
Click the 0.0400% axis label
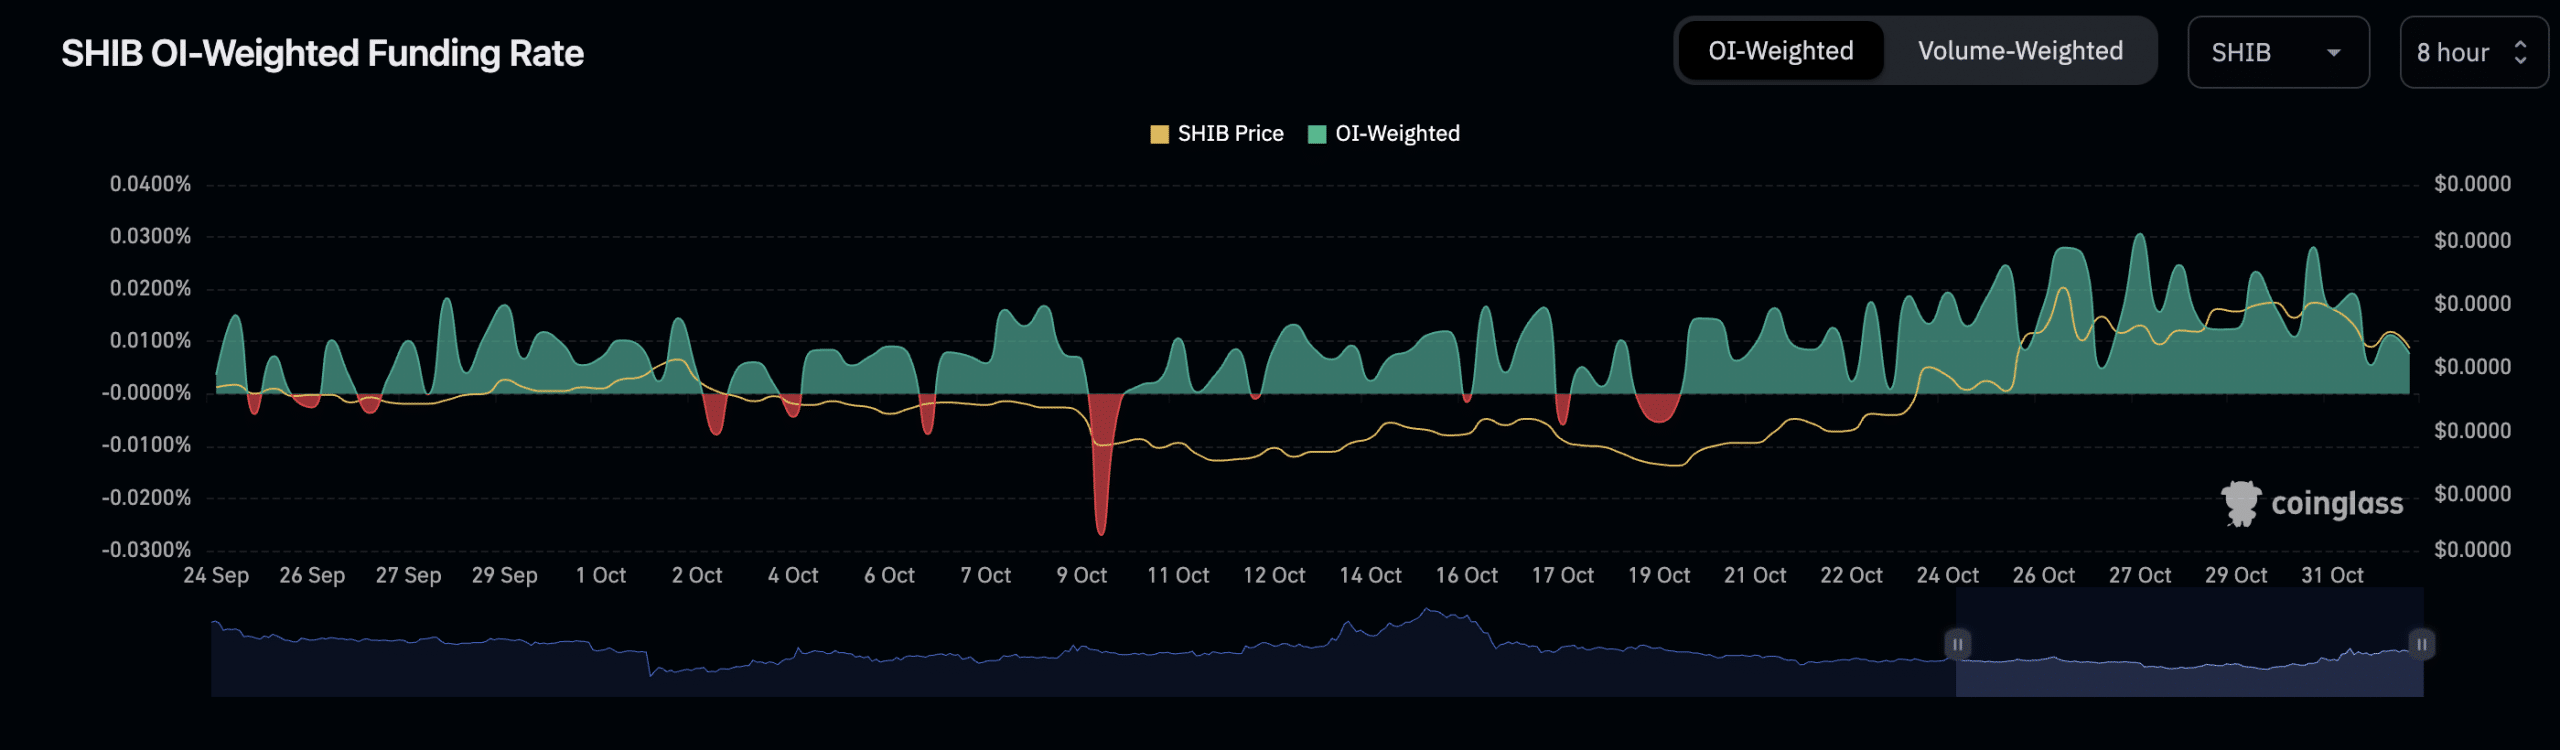pyautogui.click(x=150, y=184)
